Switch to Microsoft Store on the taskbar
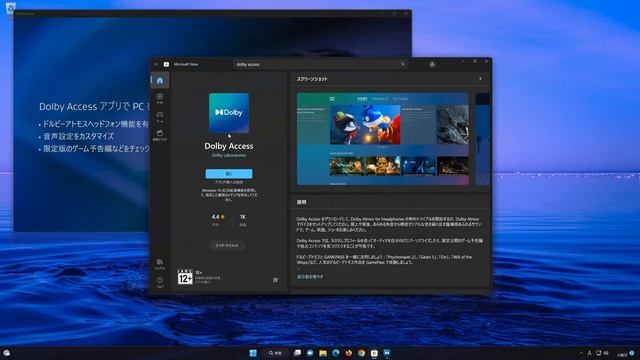This screenshot has width=640, height=360. point(374,353)
